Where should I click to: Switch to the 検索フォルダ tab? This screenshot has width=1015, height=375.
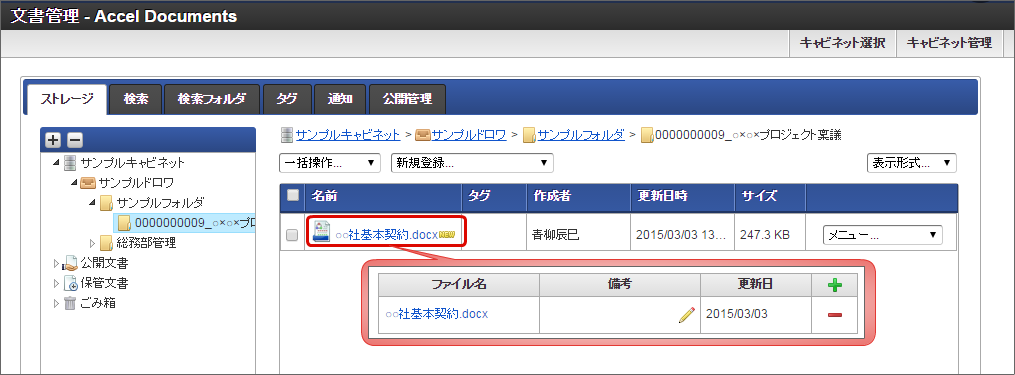(212, 99)
